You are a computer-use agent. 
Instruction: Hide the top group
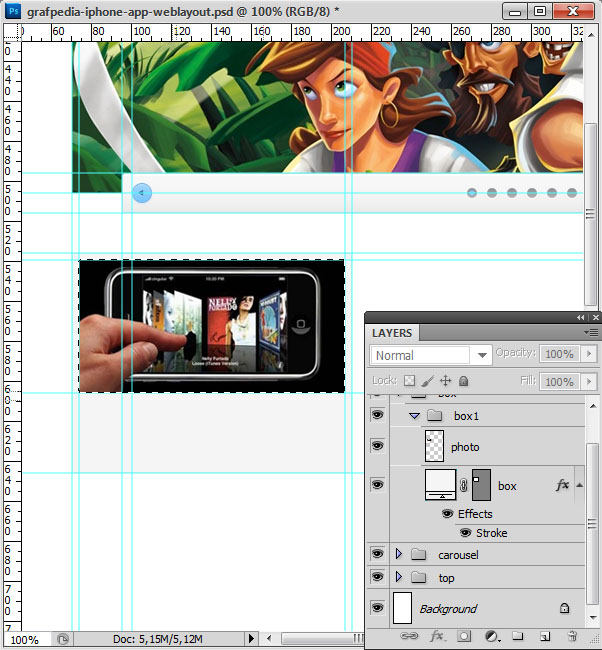[x=377, y=577]
